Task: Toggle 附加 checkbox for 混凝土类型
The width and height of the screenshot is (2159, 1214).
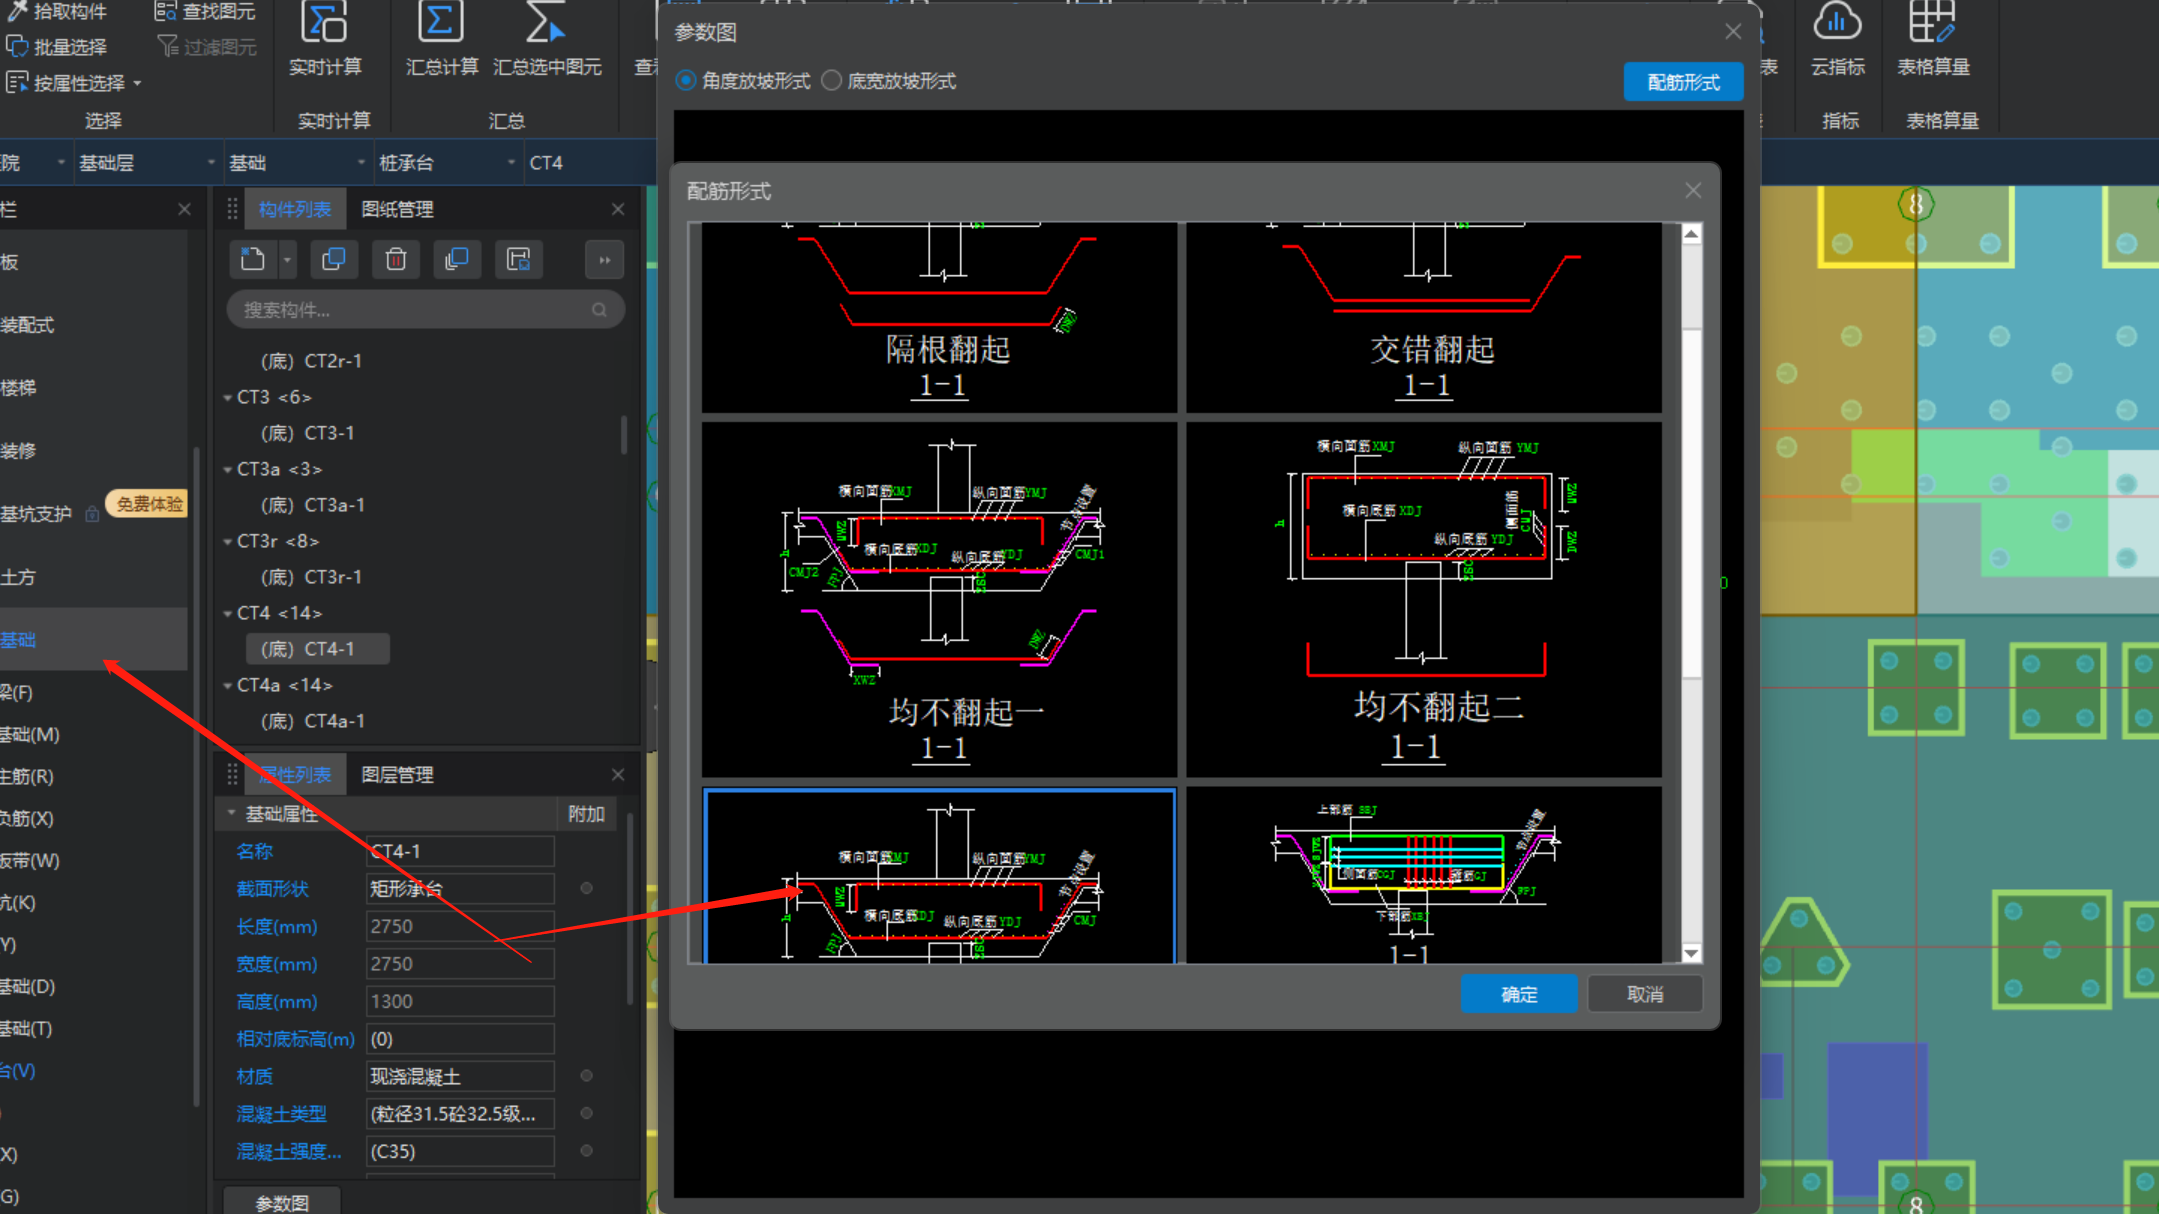Action: (x=587, y=1113)
